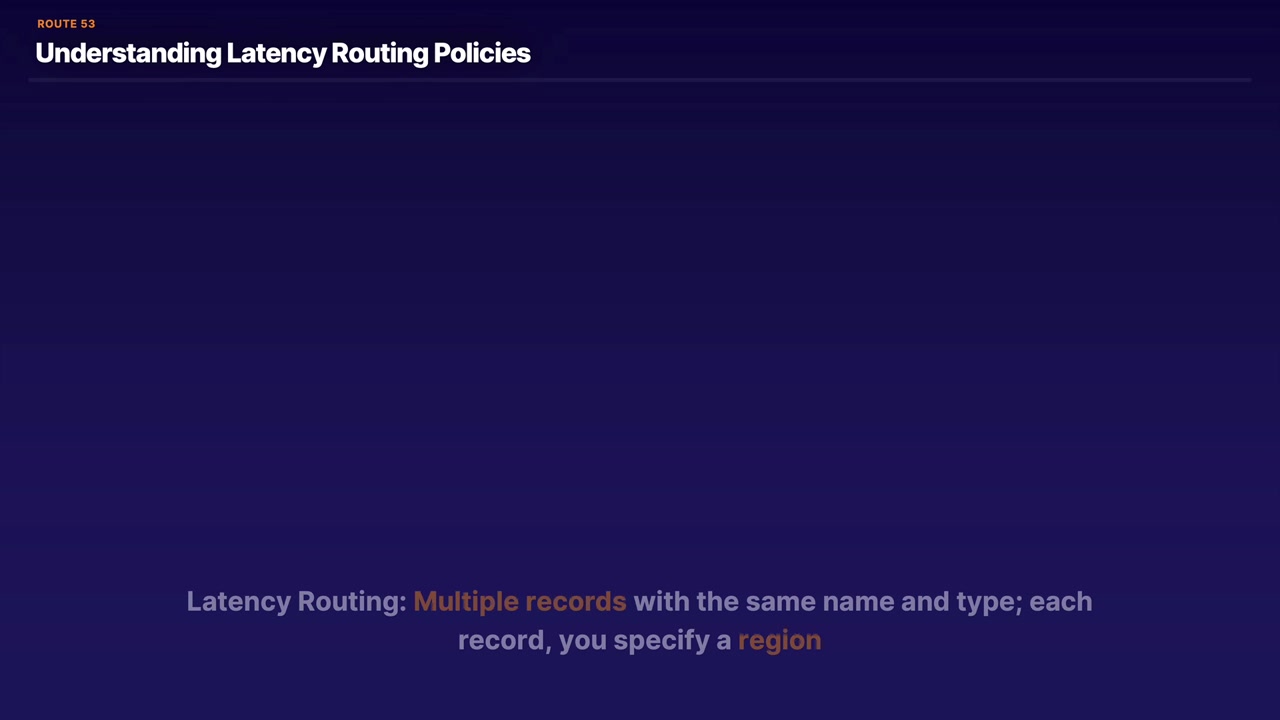
Task: Click the slide title Understanding Latency Routing Policies
Action: (282, 53)
